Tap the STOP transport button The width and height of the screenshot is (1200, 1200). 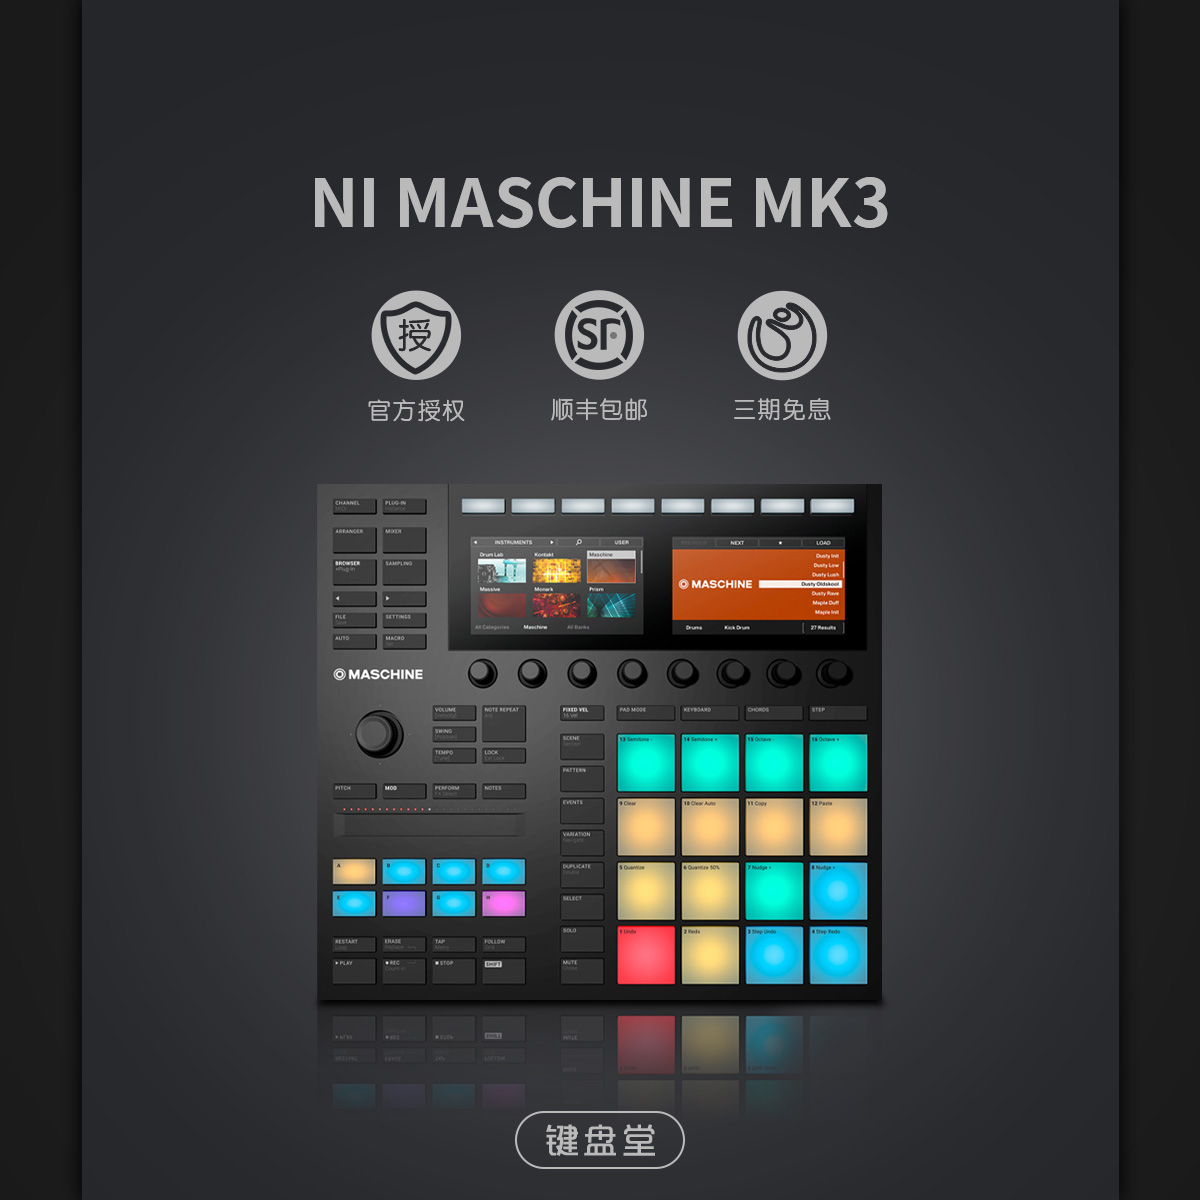click(x=454, y=971)
